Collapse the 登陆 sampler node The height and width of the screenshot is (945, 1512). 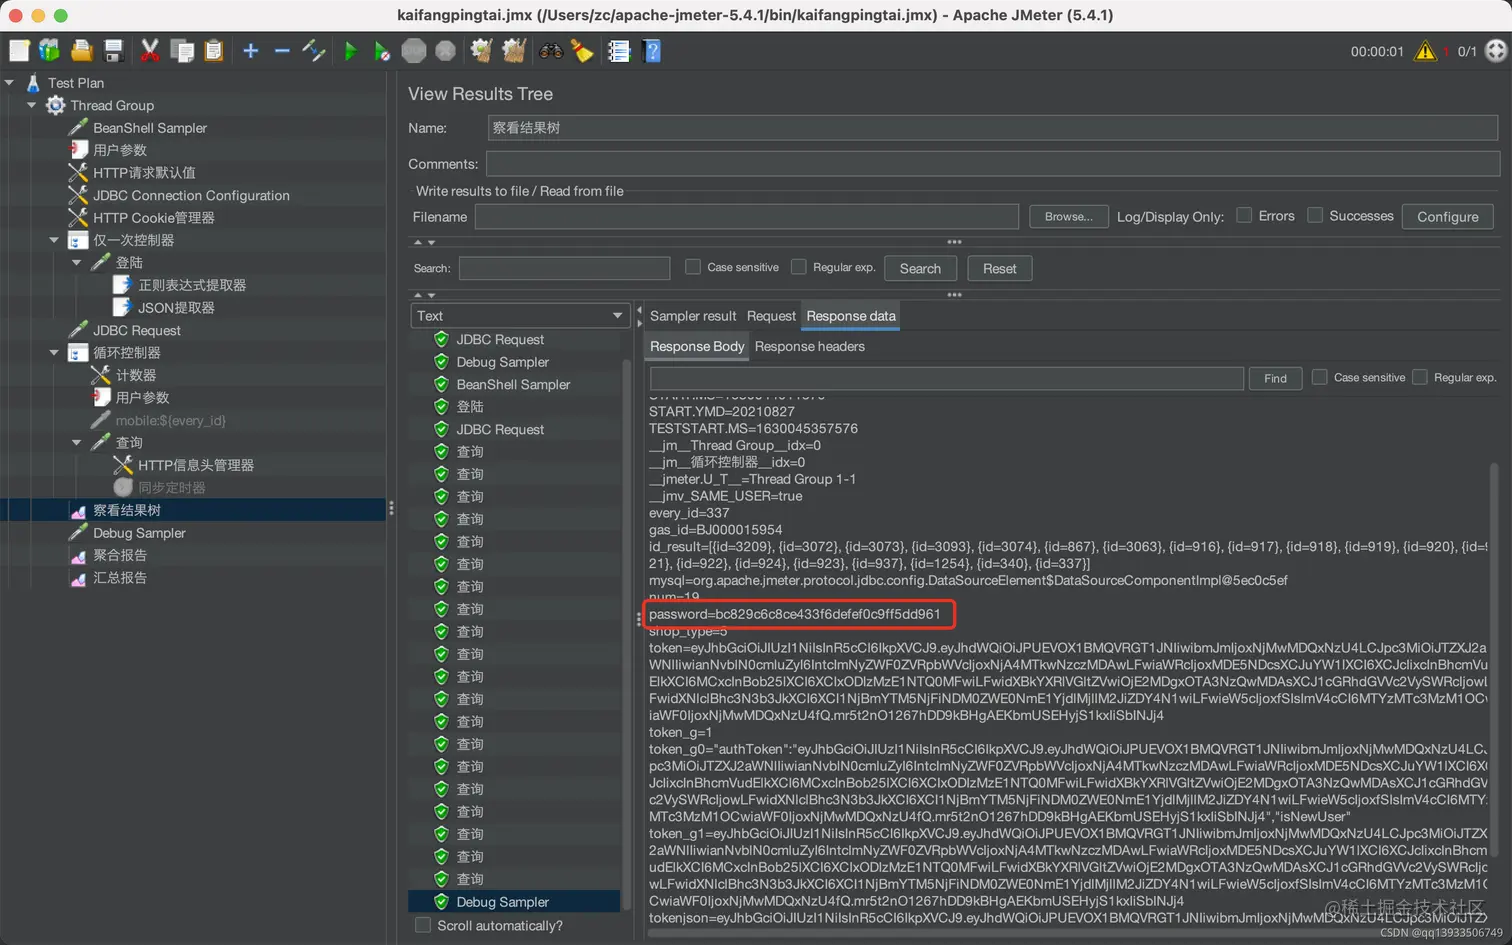tap(77, 262)
